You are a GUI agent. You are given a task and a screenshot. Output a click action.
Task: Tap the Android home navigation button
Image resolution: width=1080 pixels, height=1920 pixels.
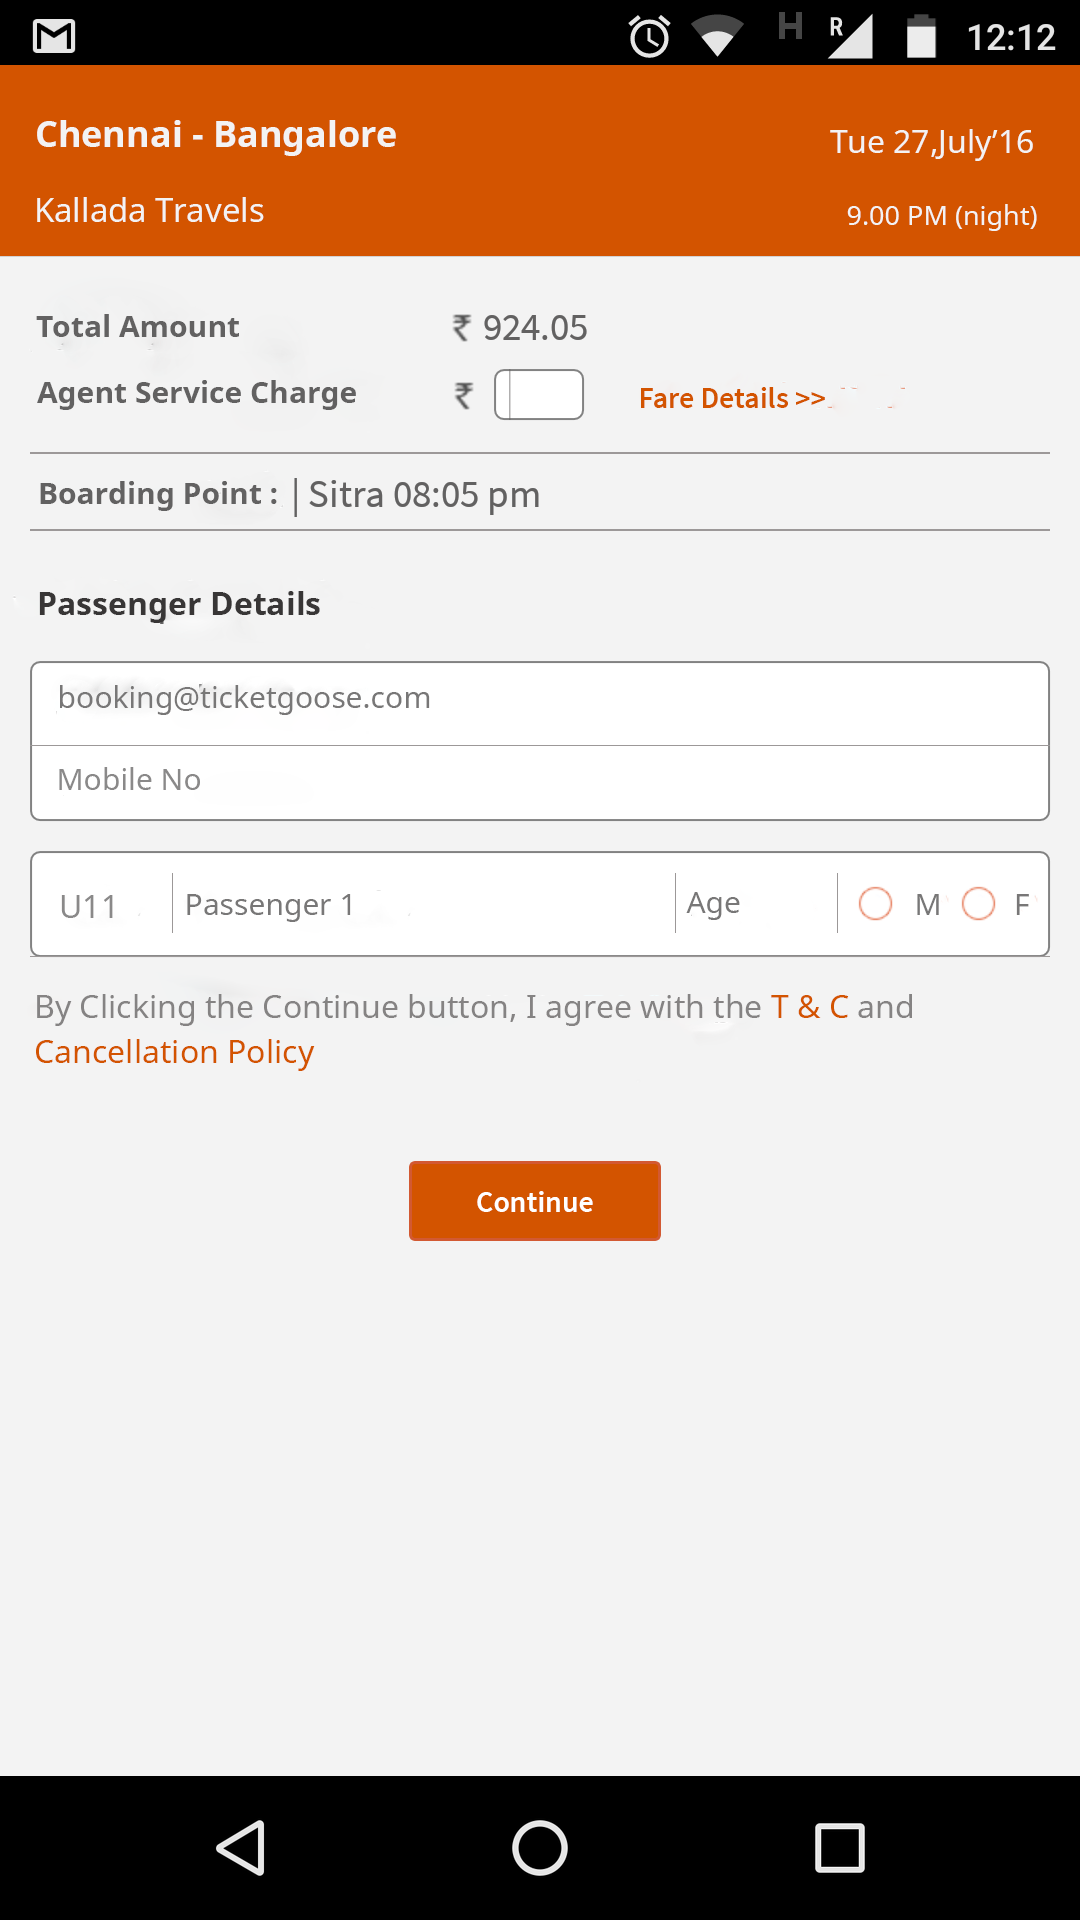pos(540,1847)
